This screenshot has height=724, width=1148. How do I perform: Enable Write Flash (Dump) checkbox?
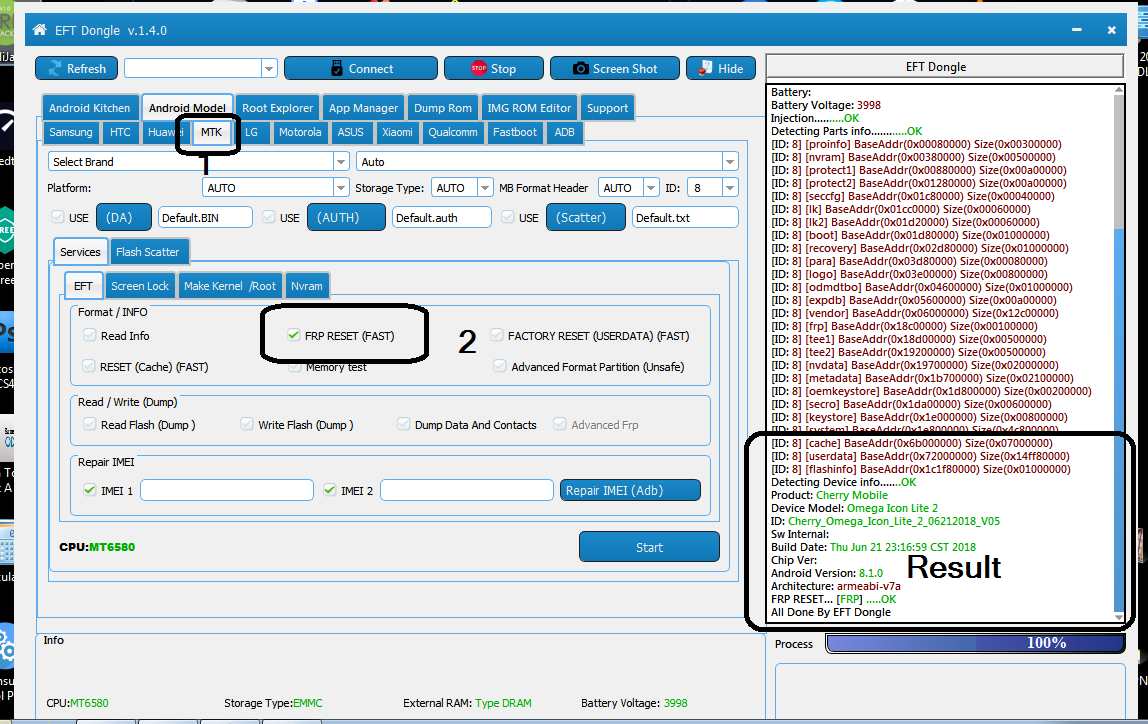[247, 424]
